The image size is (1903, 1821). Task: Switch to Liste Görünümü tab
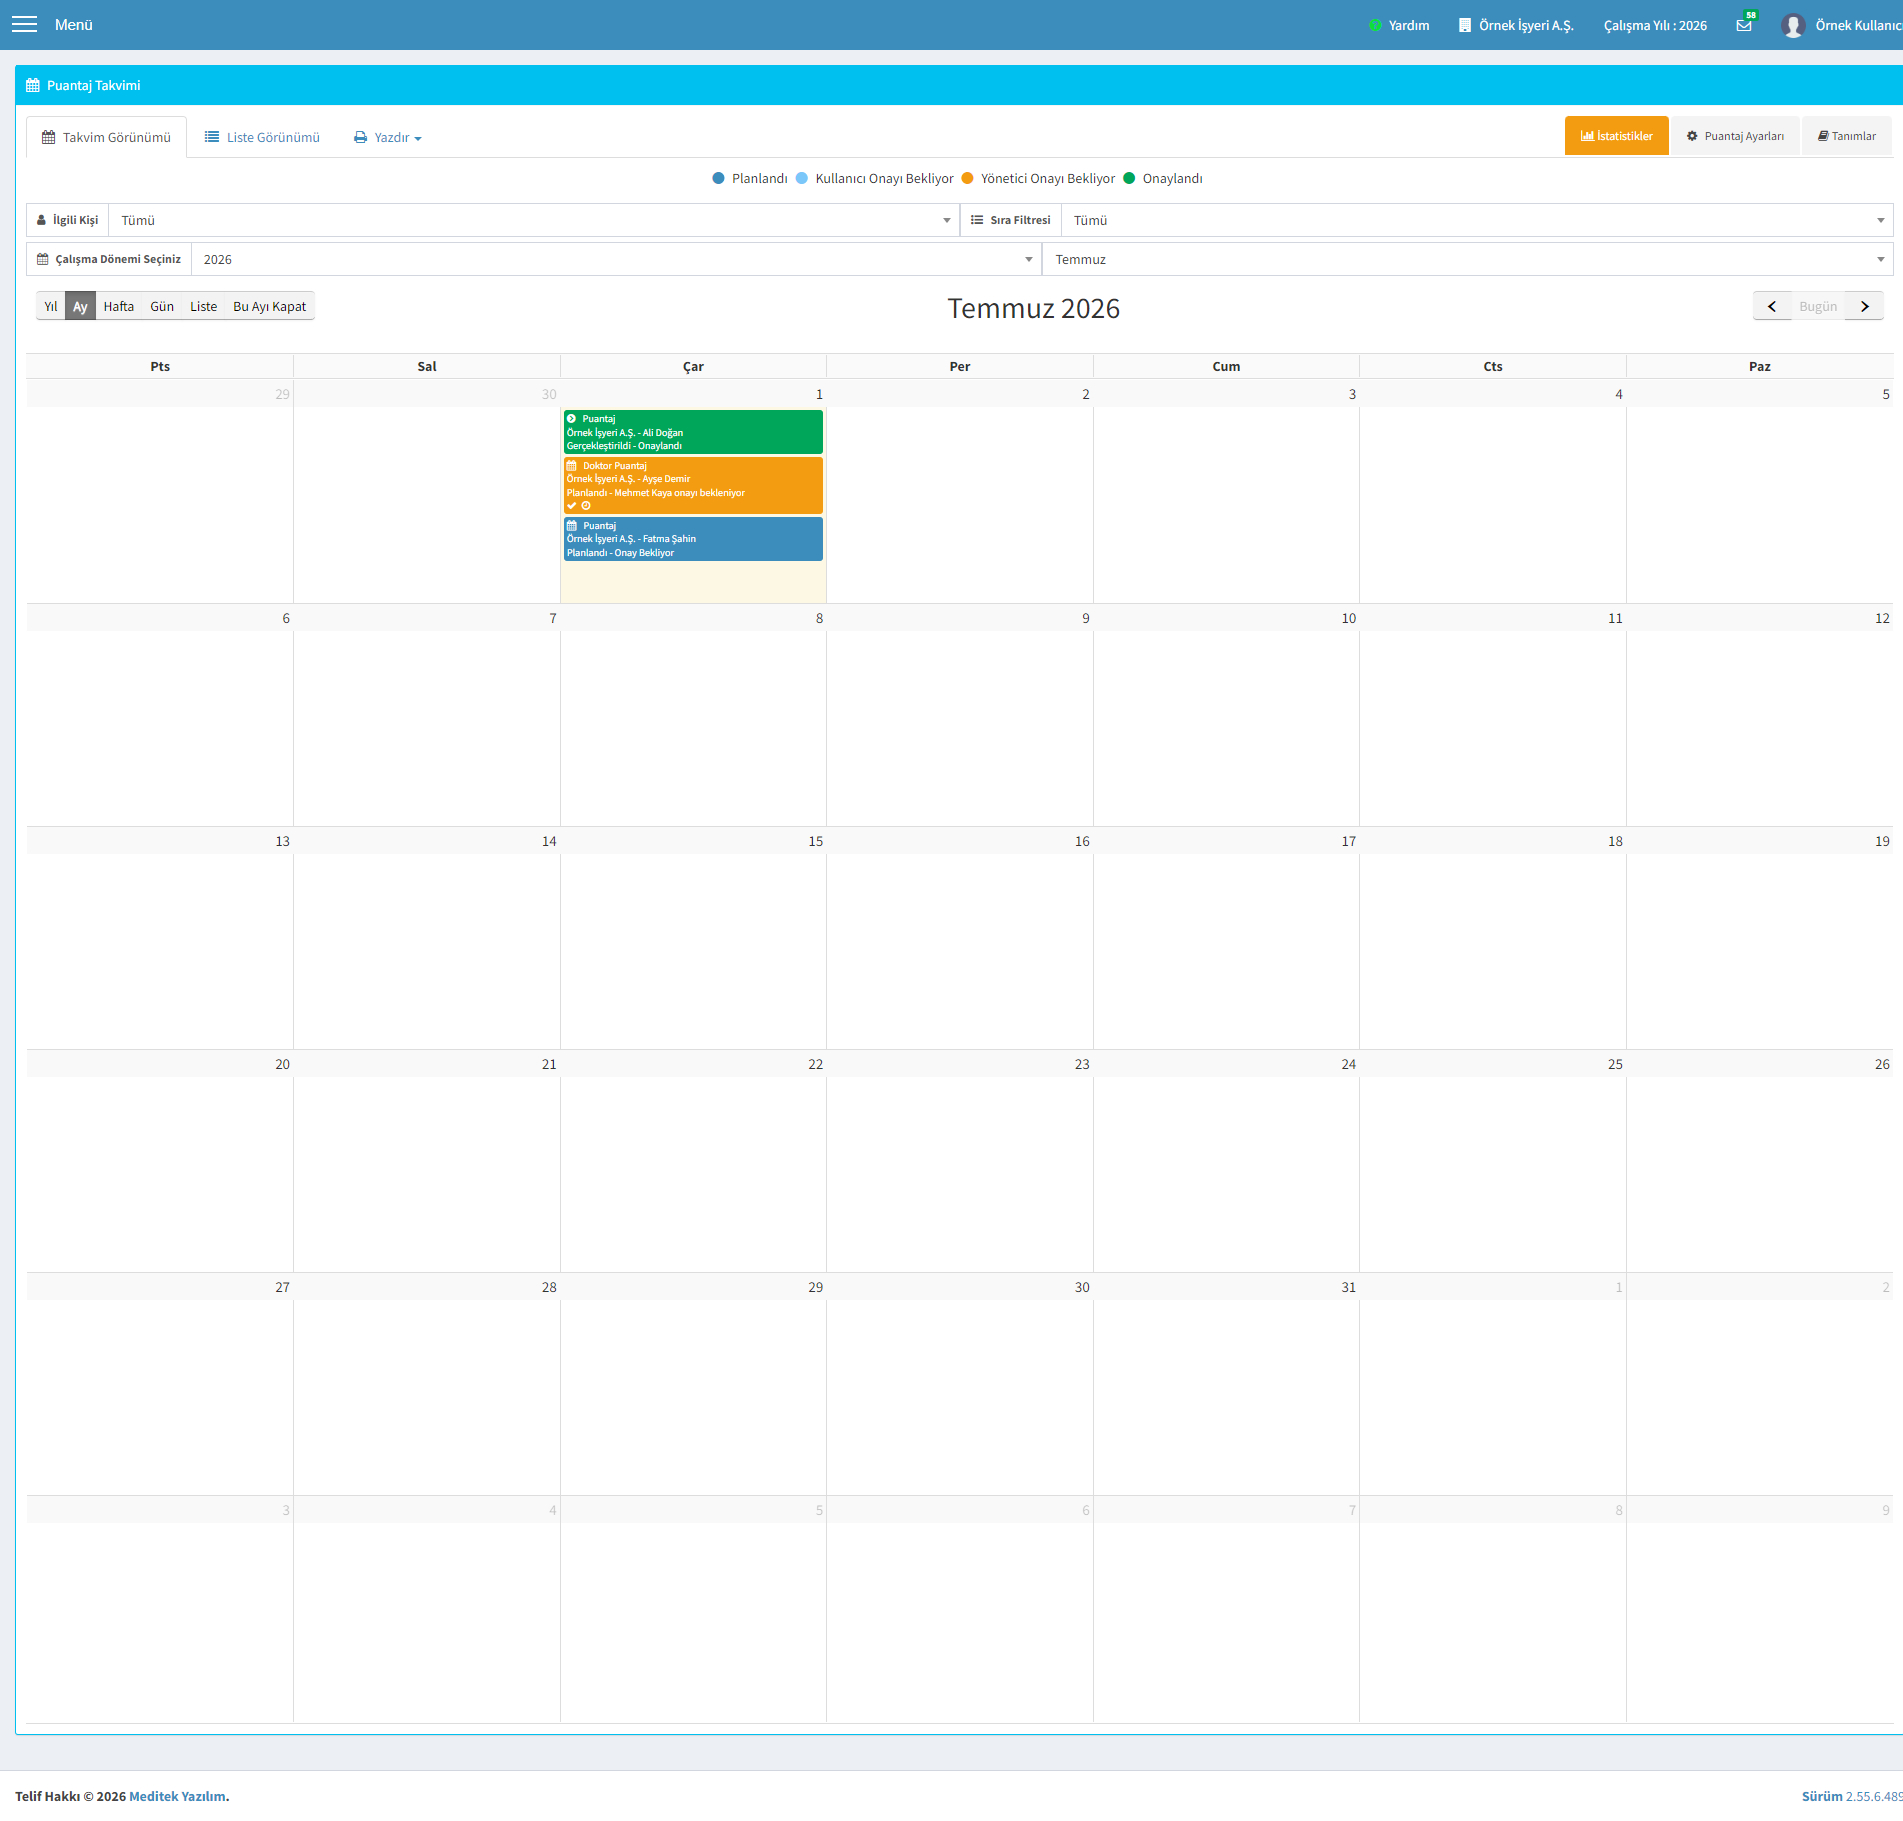pos(262,137)
